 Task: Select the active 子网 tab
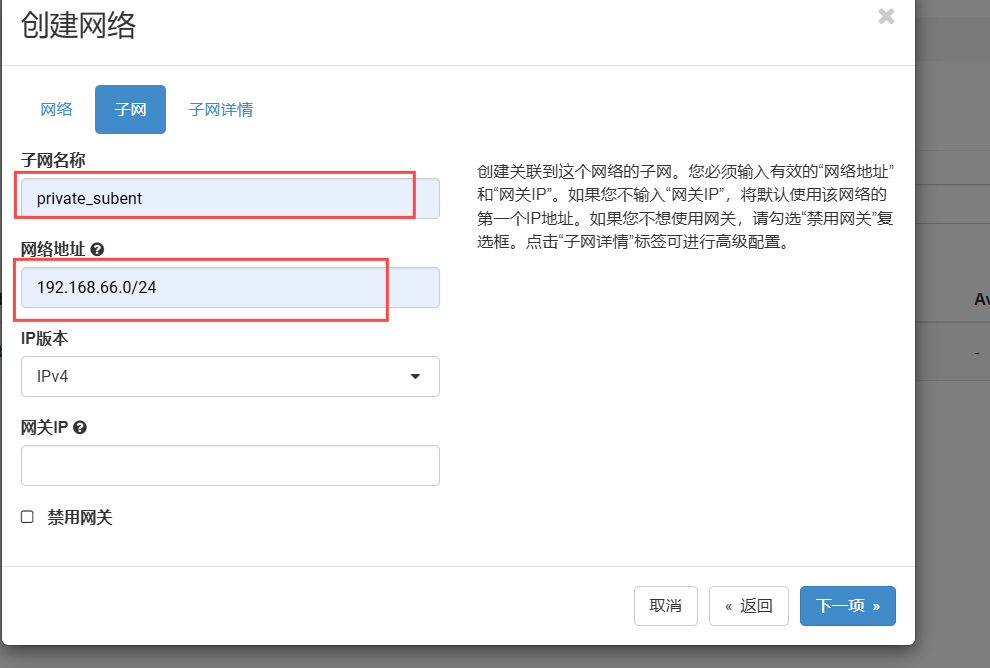(x=130, y=110)
